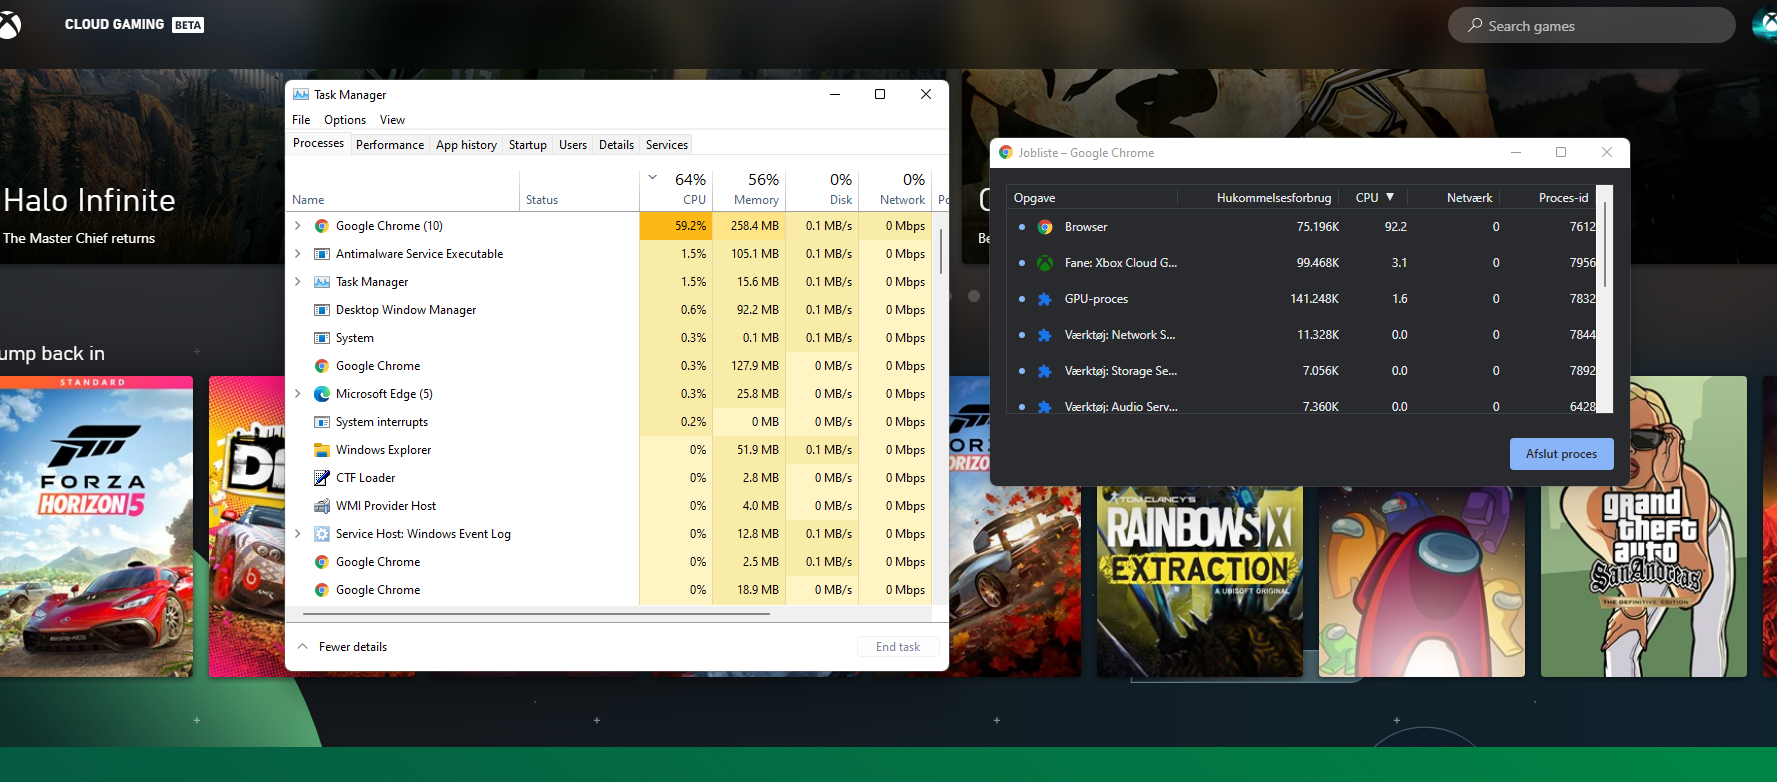Open the Grand Theft Auto San Andreas tile
Screen dimensions: 1777x782
click(1644, 527)
